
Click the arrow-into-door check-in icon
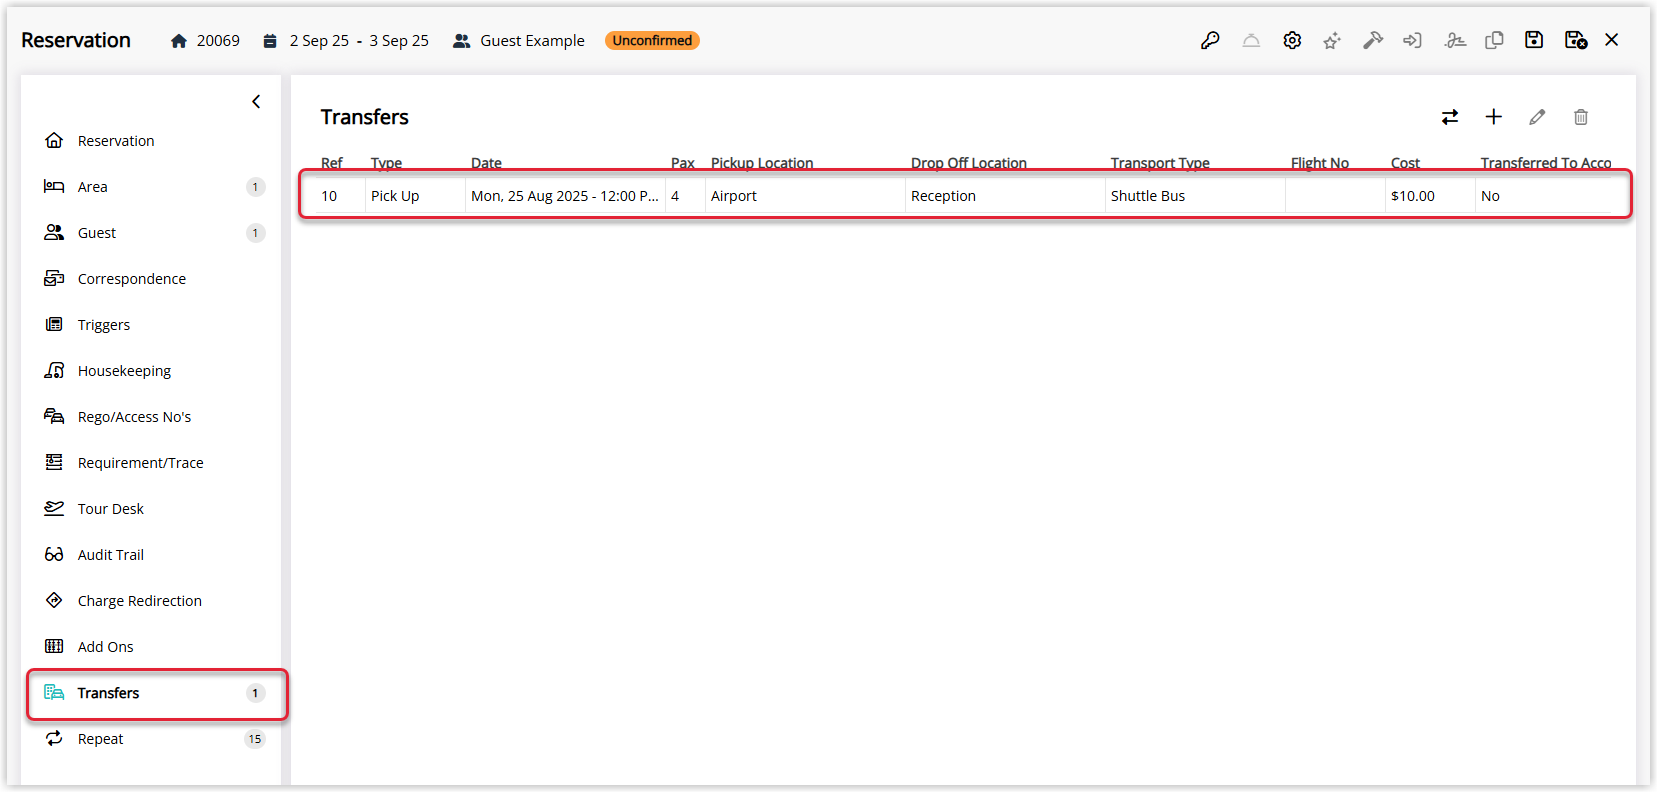coord(1412,40)
